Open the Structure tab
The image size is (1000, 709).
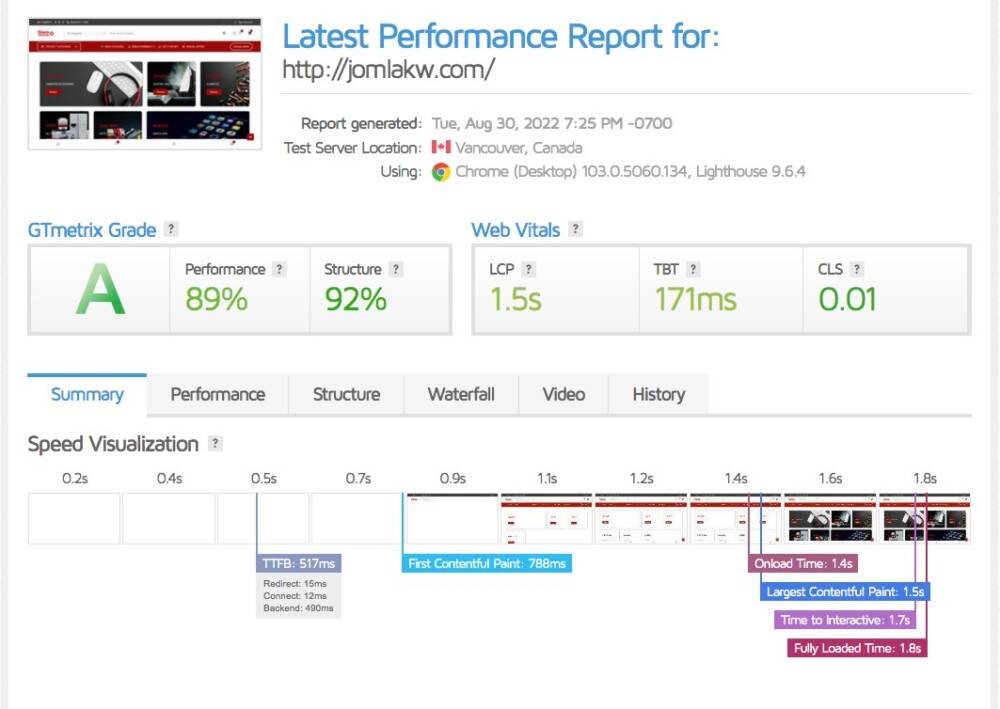[346, 394]
